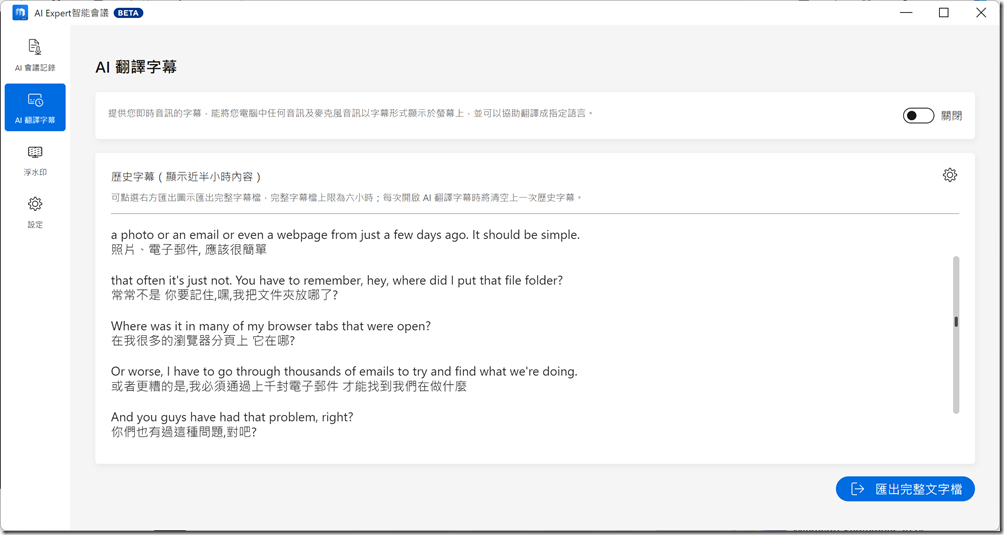
Task: Click the 歷史字幕 section title
Action: (185, 177)
